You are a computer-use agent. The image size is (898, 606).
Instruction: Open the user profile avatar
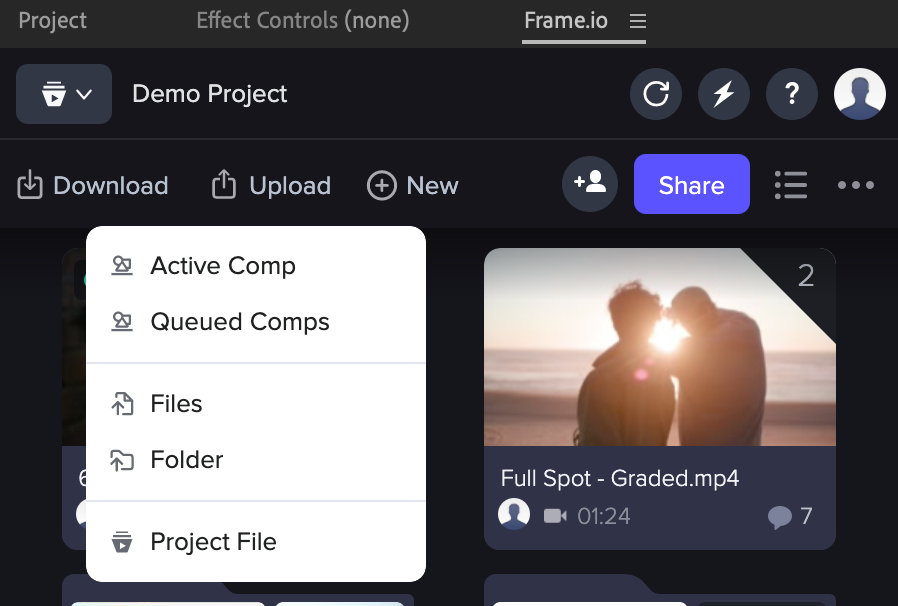(x=860, y=94)
